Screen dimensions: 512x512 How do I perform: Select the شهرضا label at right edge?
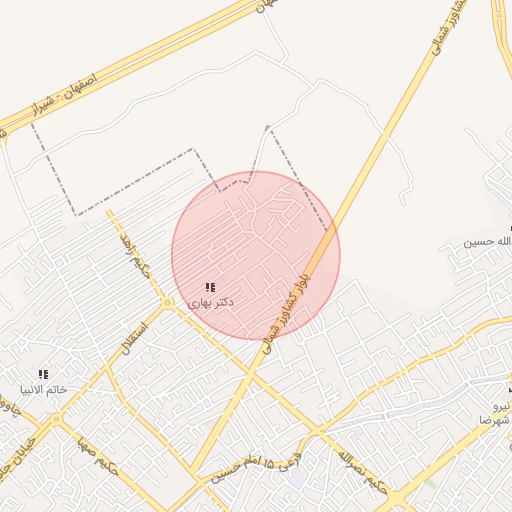[496, 420]
